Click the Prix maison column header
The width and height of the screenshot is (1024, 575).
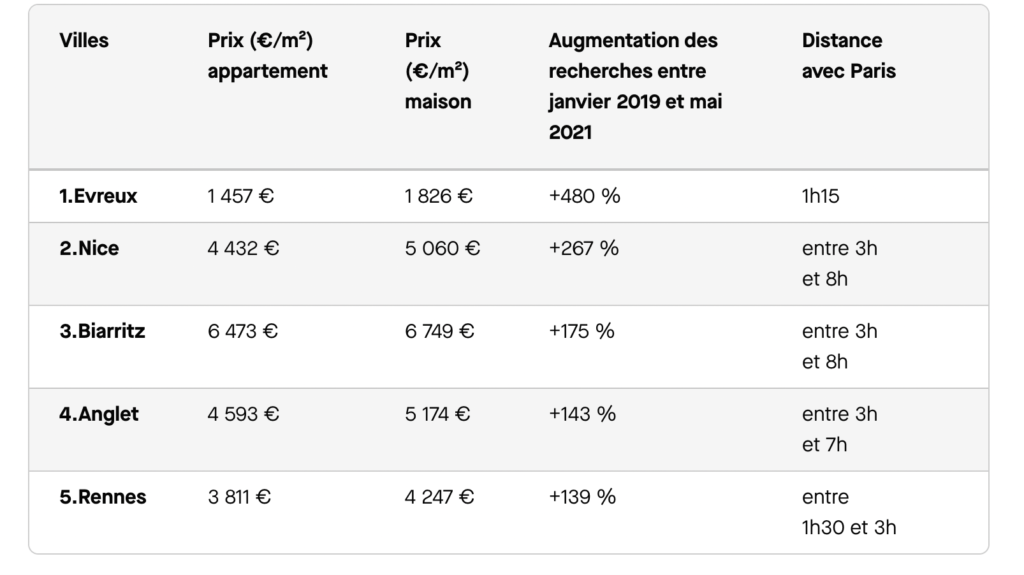point(438,71)
